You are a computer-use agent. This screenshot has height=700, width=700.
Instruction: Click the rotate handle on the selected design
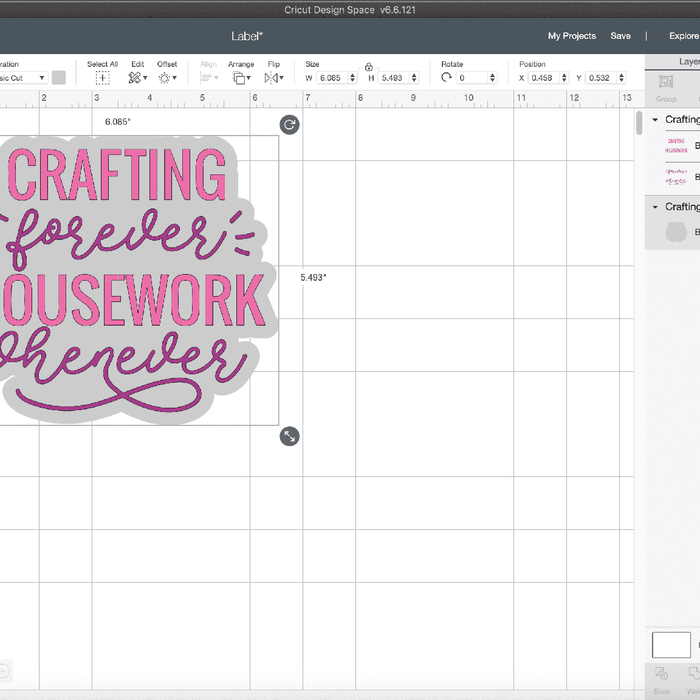click(x=289, y=125)
